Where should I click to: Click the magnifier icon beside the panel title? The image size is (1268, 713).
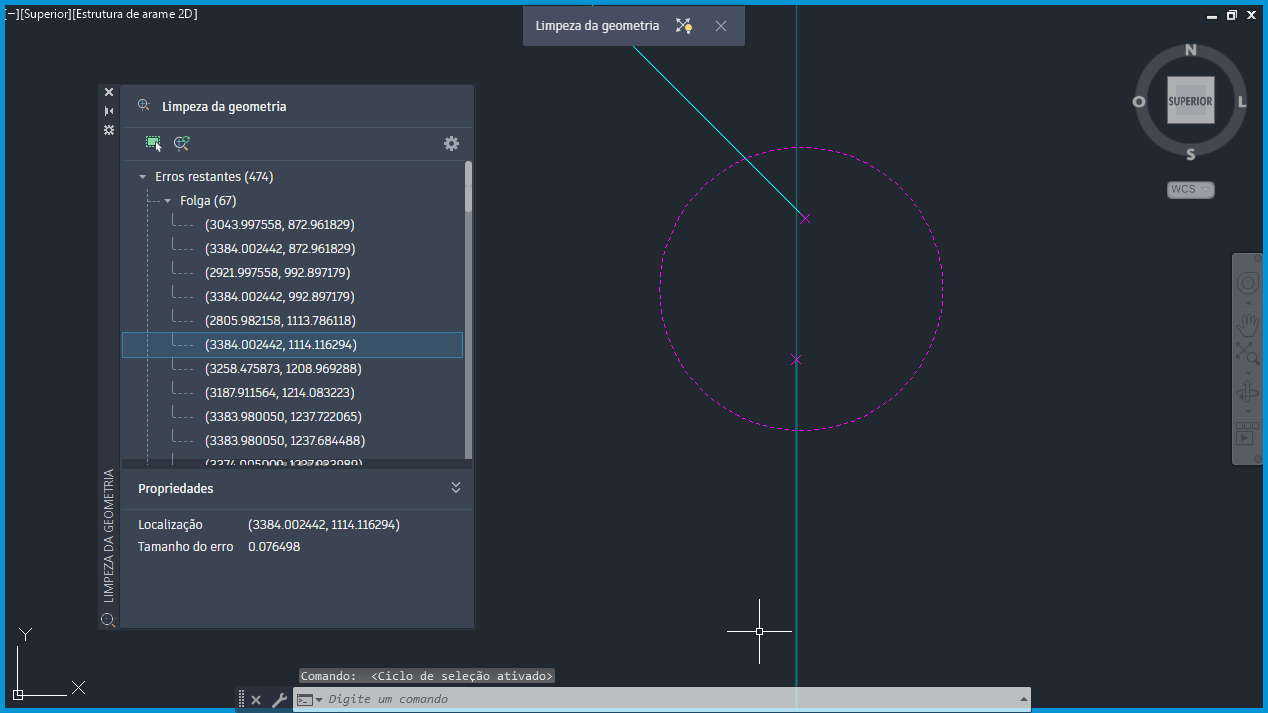click(x=144, y=105)
